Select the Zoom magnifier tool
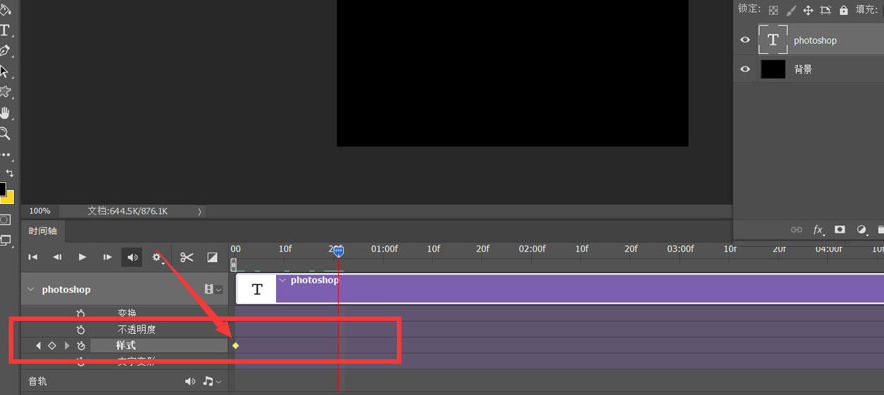 (x=5, y=134)
